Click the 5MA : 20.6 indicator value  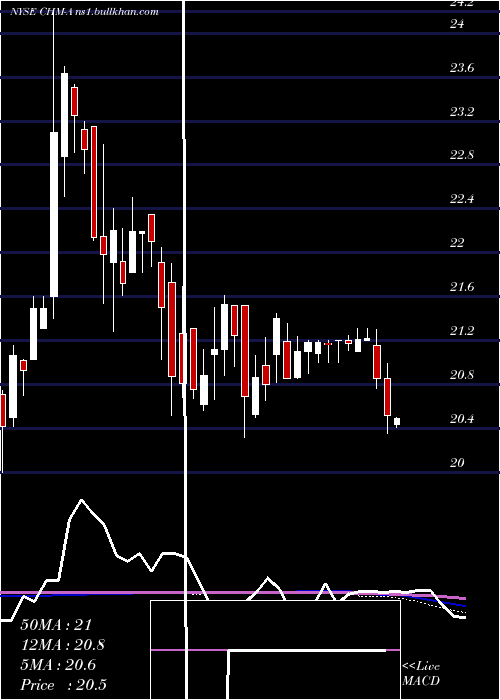tap(58, 665)
